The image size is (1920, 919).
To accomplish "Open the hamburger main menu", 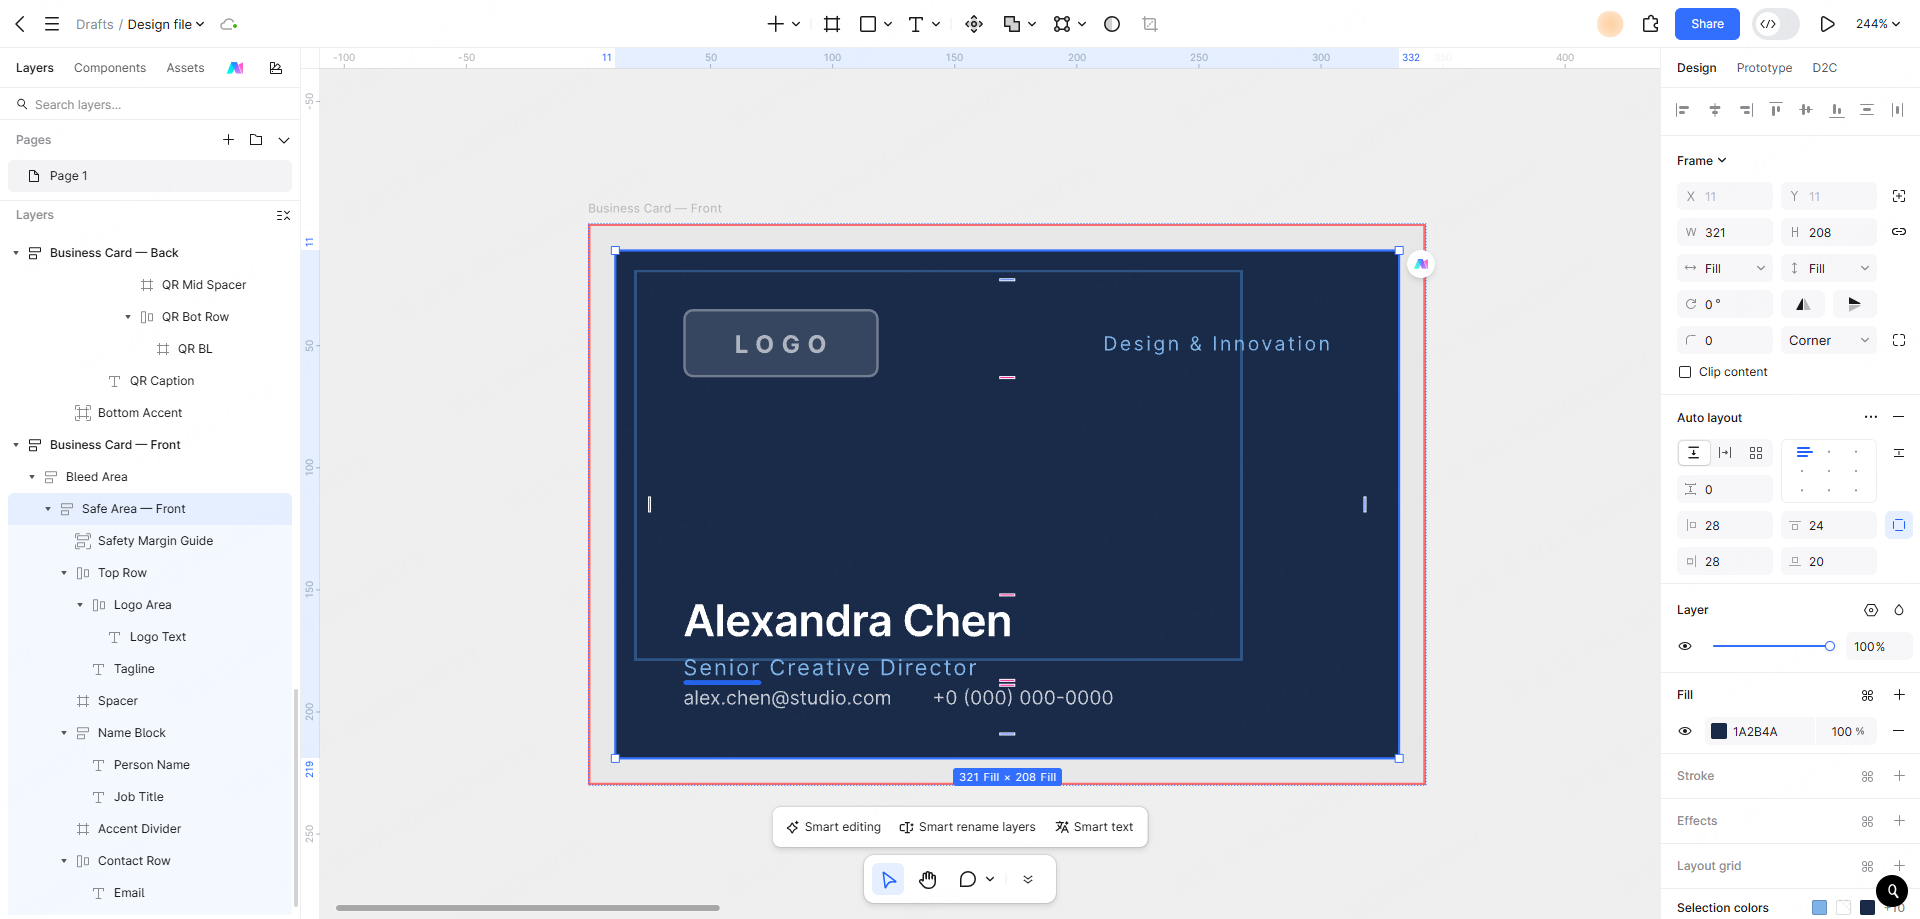I will tap(52, 24).
